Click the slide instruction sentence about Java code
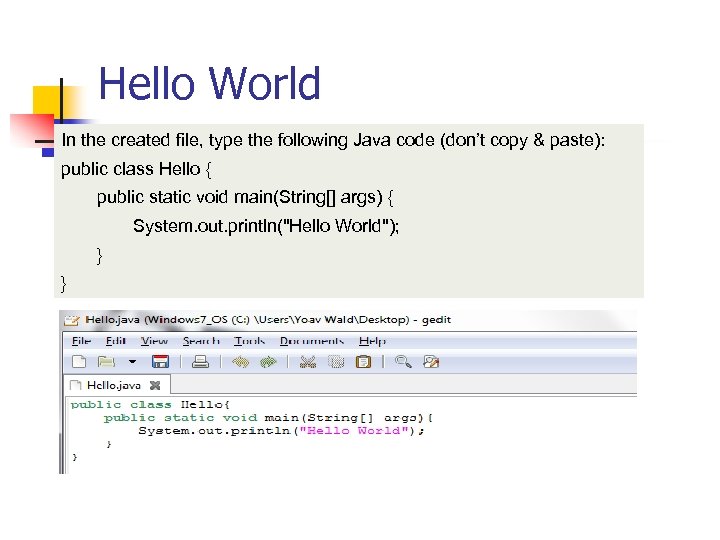 333,140
